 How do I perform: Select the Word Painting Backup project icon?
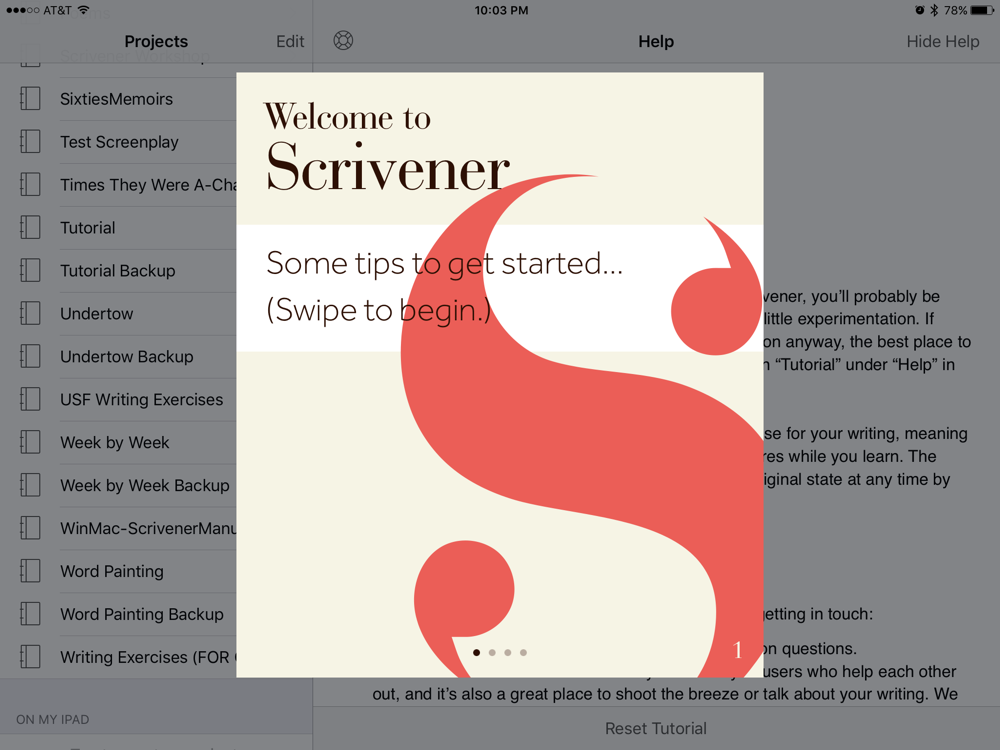tap(30, 614)
